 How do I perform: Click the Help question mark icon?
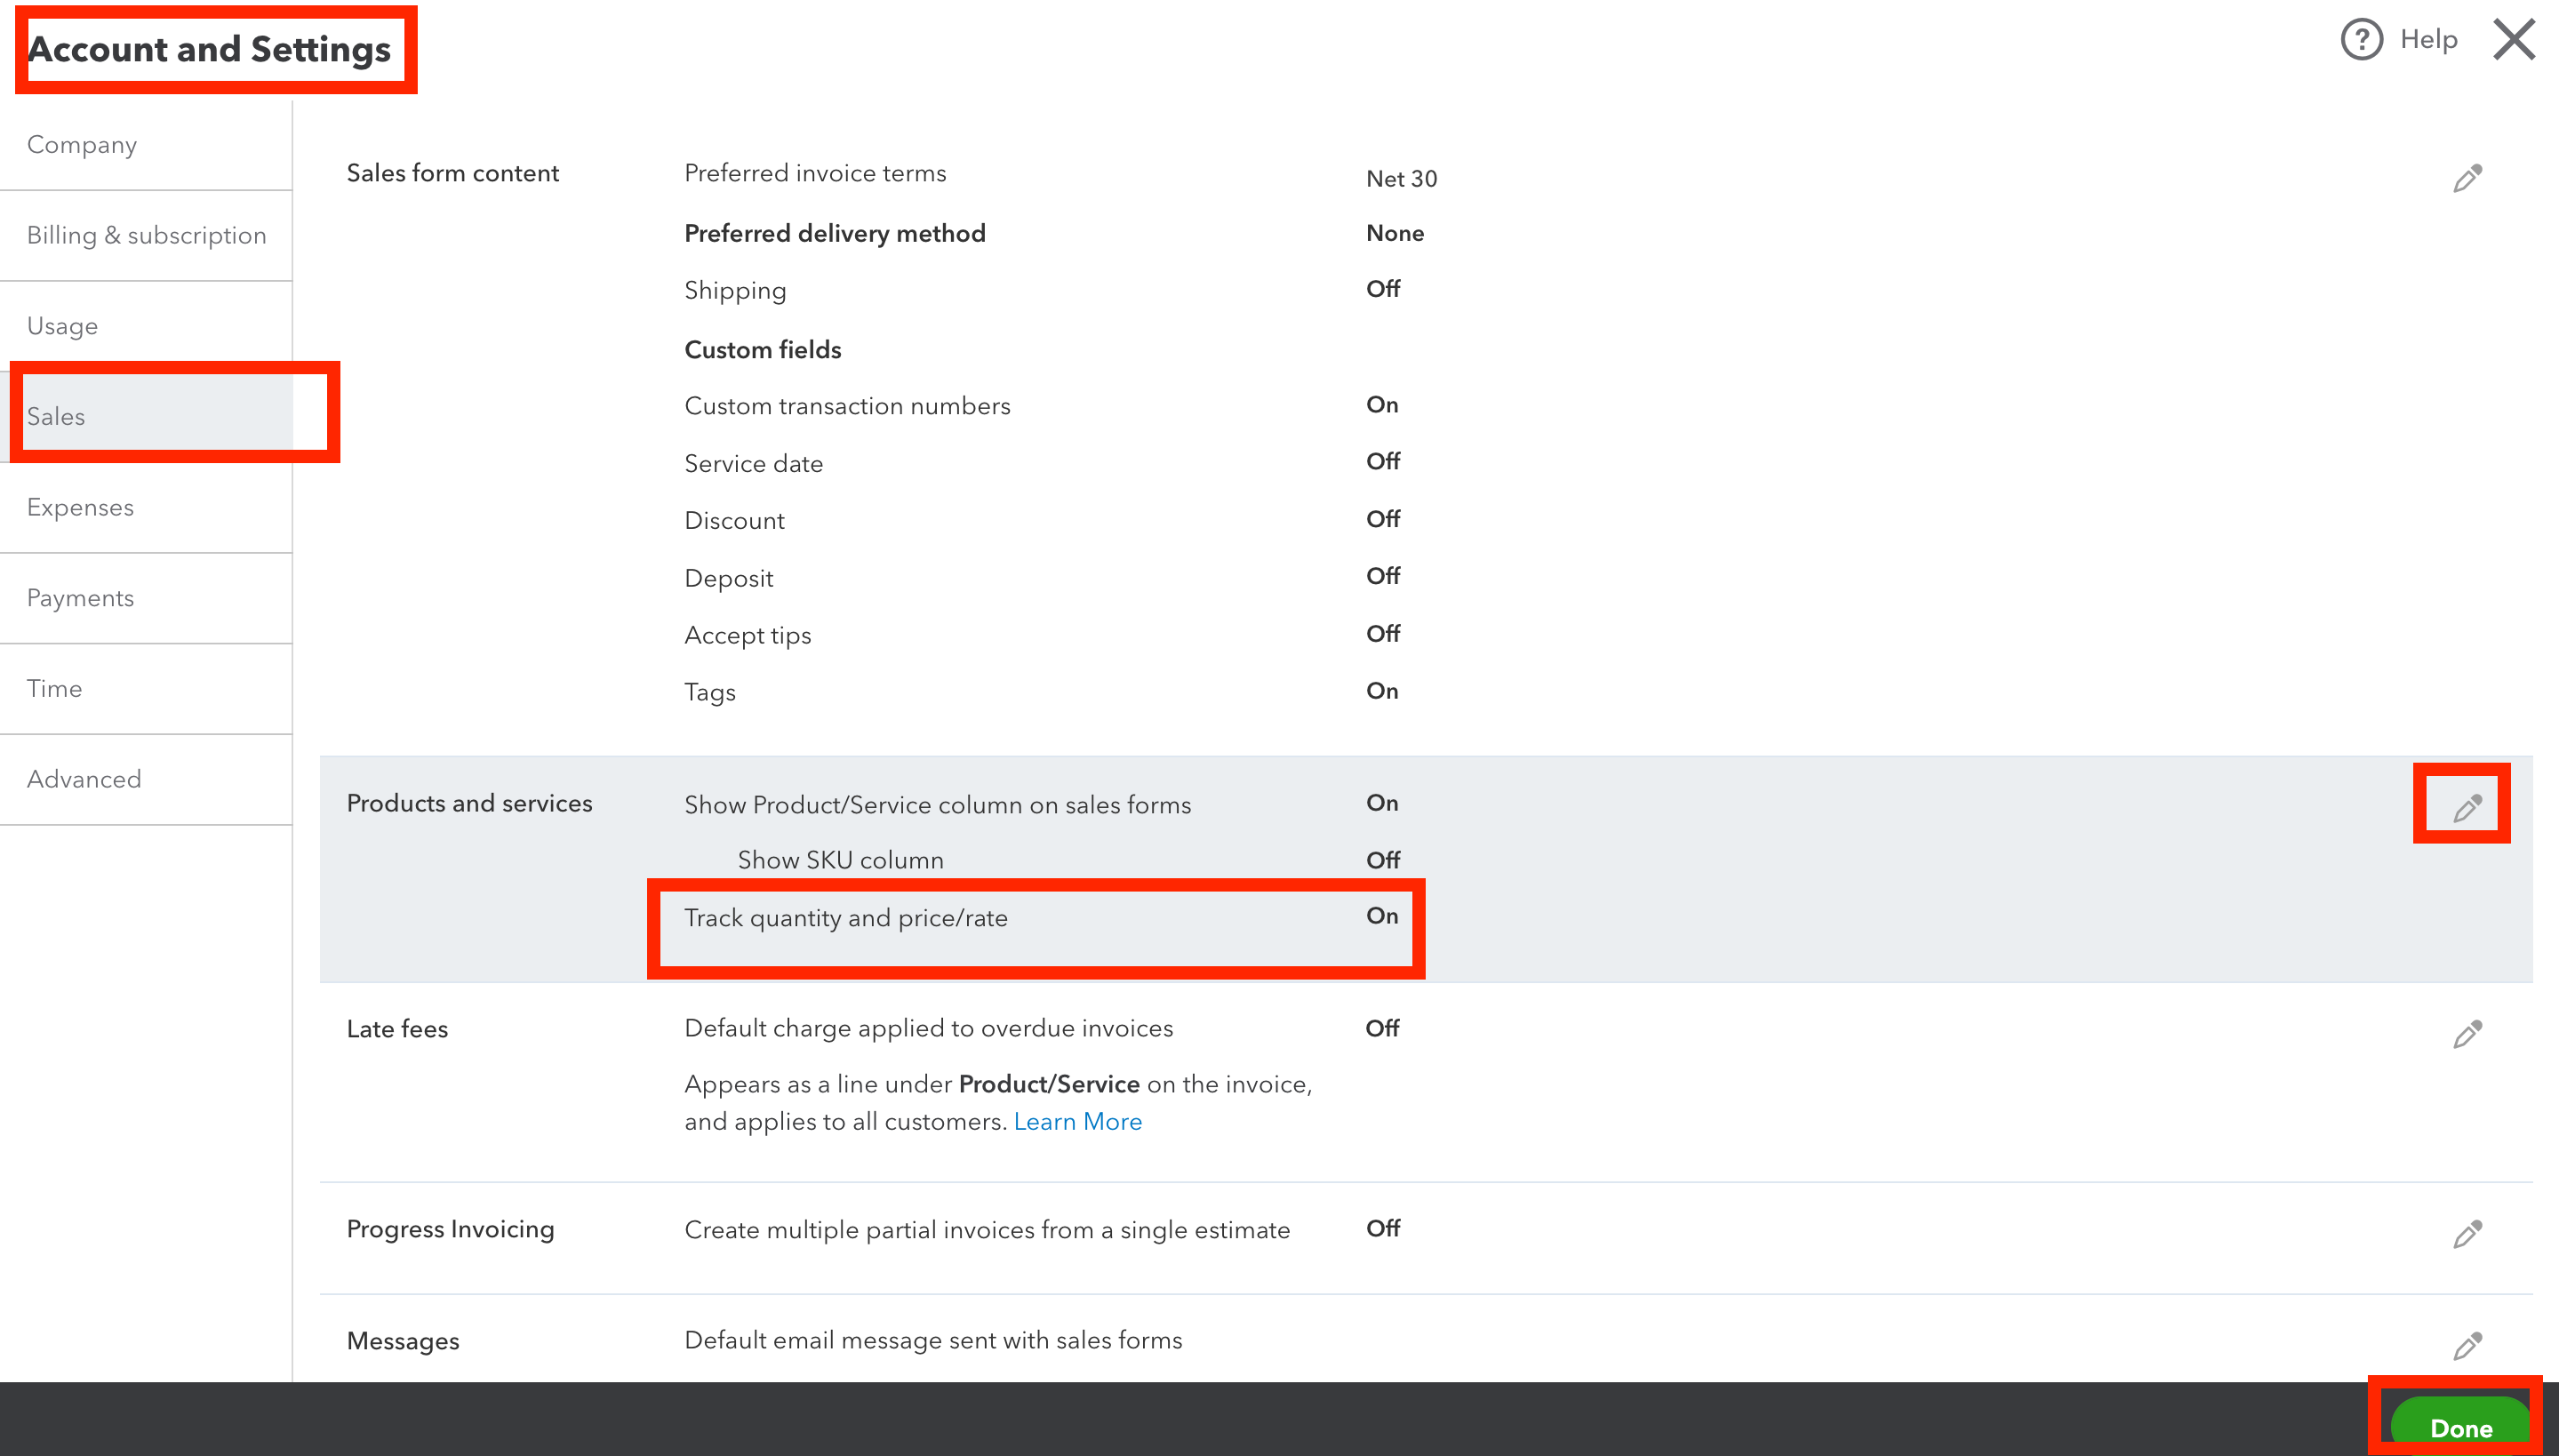coord(2361,40)
